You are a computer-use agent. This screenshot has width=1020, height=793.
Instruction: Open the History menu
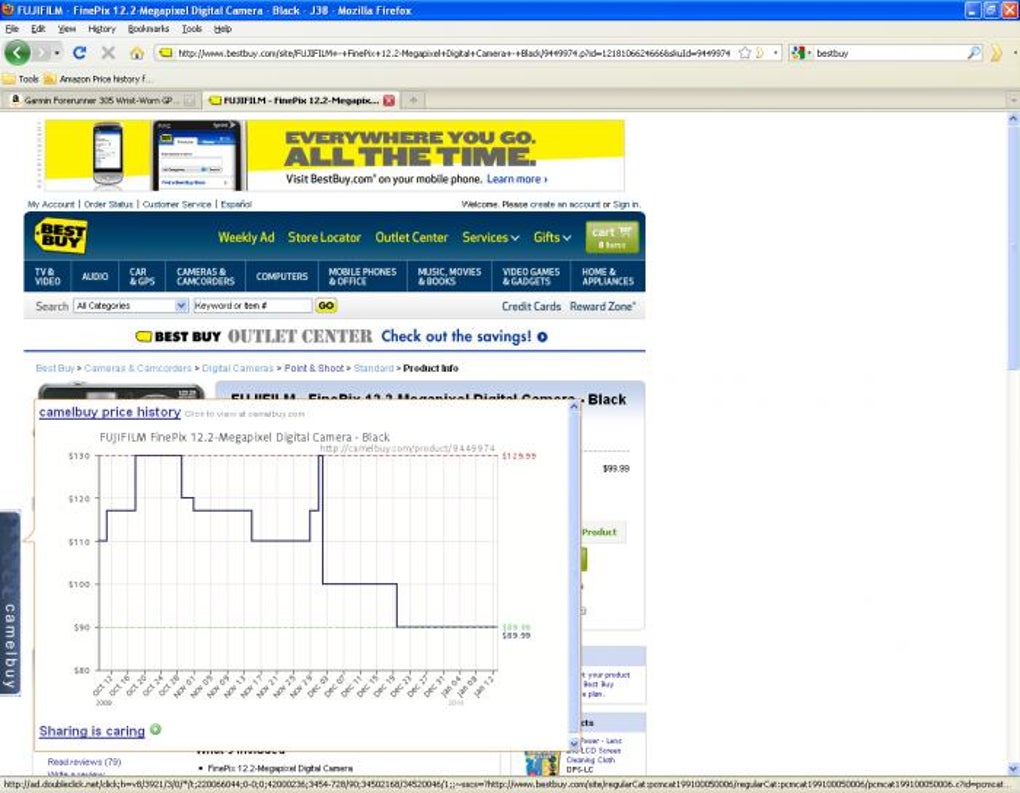[x=101, y=29]
